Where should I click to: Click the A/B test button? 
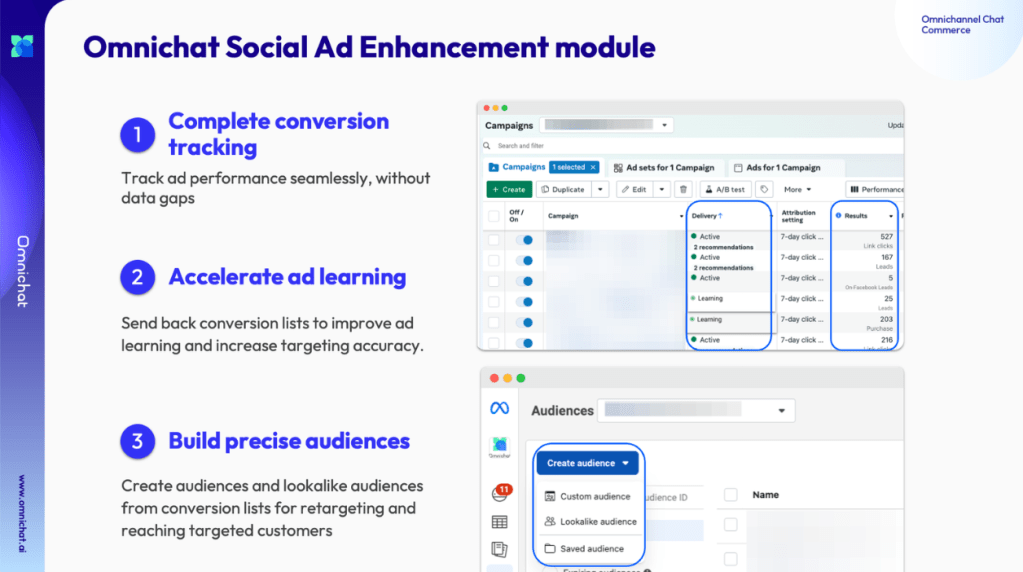[723, 189]
